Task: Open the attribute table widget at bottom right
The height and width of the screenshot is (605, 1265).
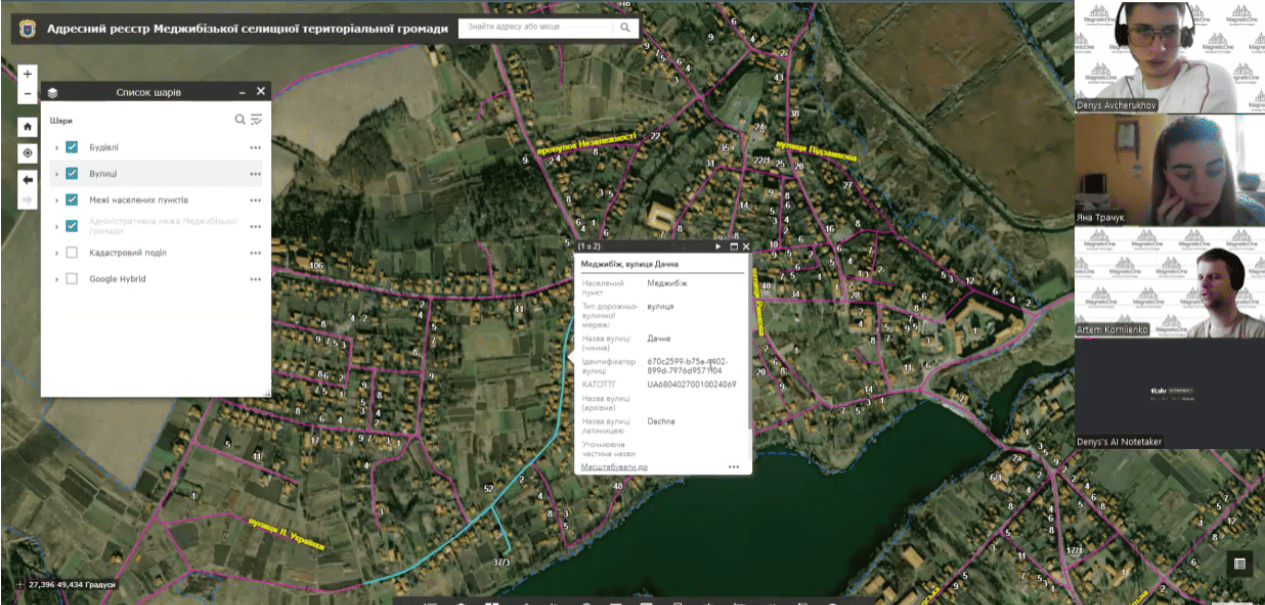Action: click(1240, 564)
